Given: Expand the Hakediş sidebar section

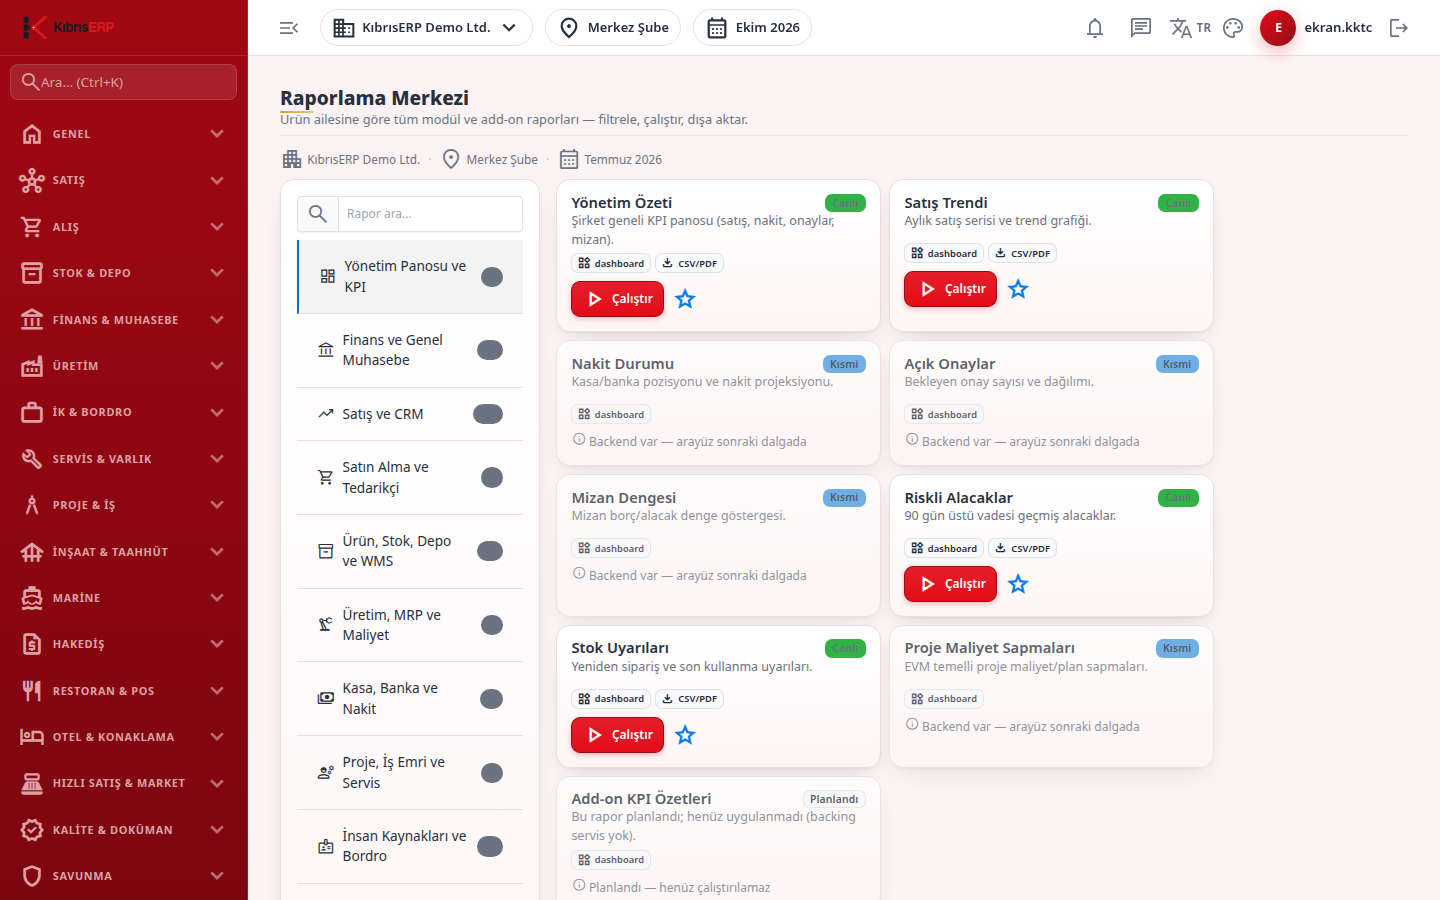Looking at the screenshot, I should [x=124, y=644].
